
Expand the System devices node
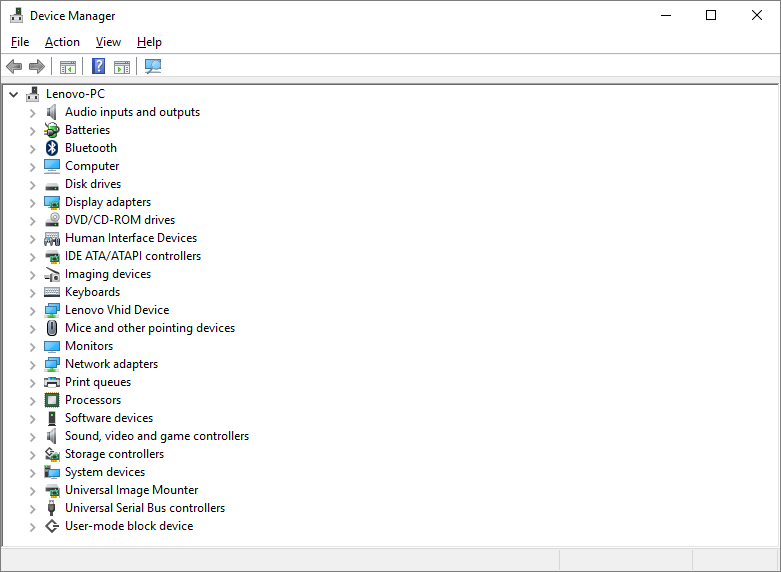pos(32,472)
